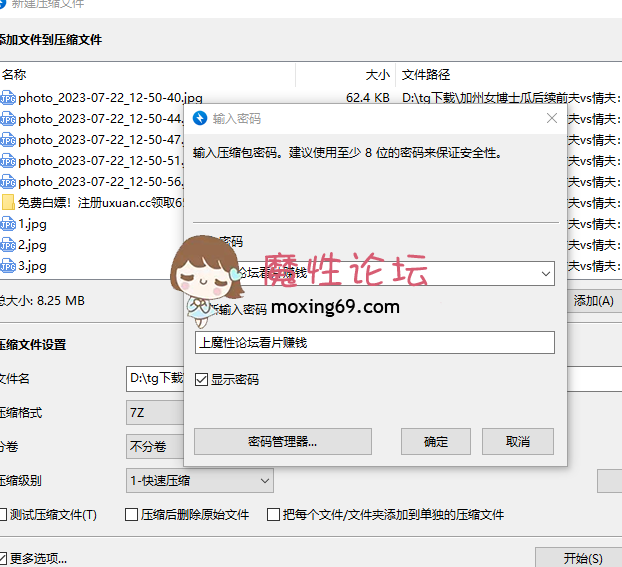Viewport: 622px width, 567px height.
Task: Click the blue app icon in 输入密码 title bar
Action: [200, 118]
